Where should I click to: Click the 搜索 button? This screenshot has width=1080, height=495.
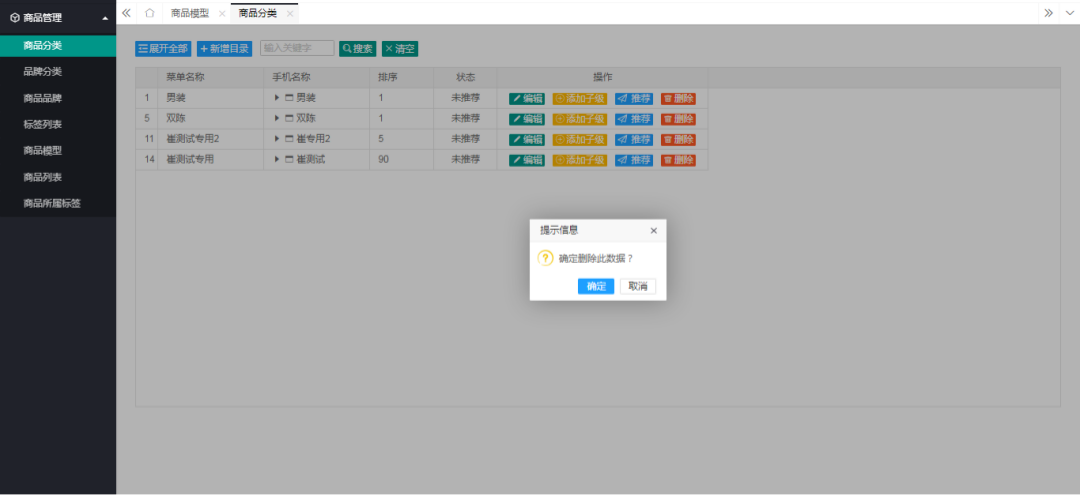coord(357,49)
